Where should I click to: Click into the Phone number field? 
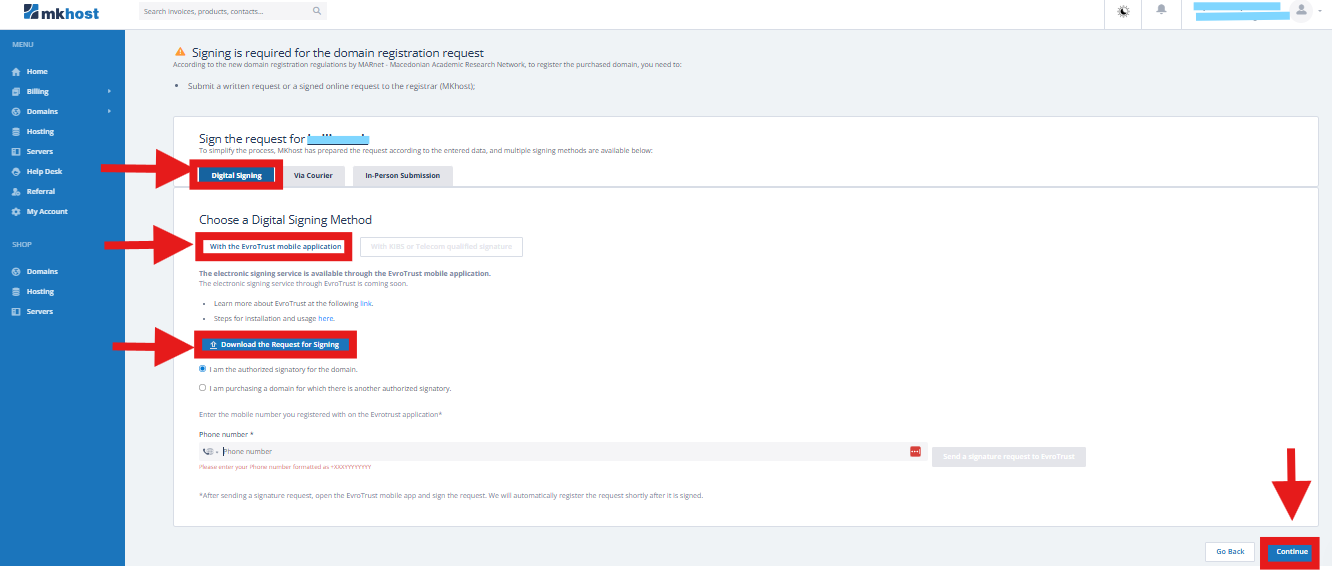click(560, 452)
